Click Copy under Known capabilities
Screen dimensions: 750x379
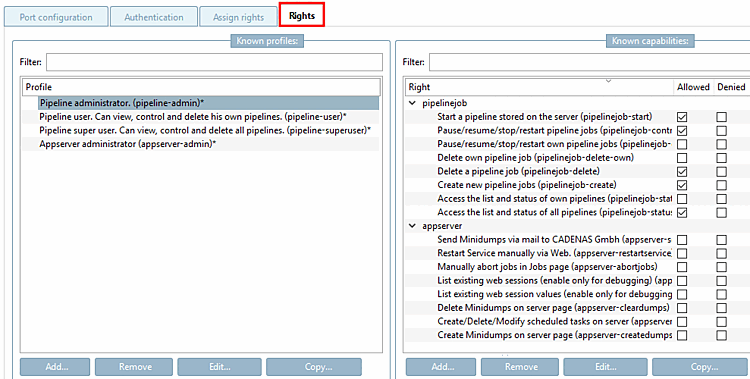(700, 367)
